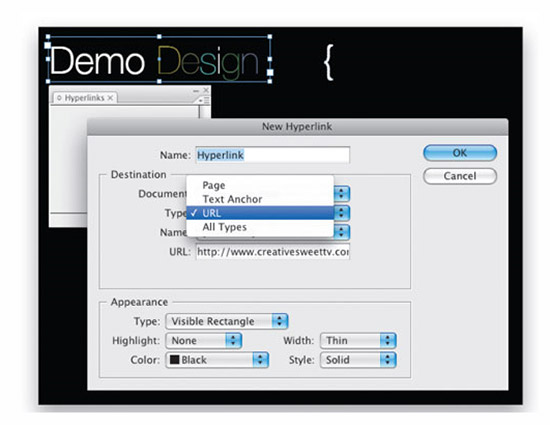The height and width of the screenshot is (425, 550).
Task: Click the Demo Design text frame
Action: tap(159, 59)
